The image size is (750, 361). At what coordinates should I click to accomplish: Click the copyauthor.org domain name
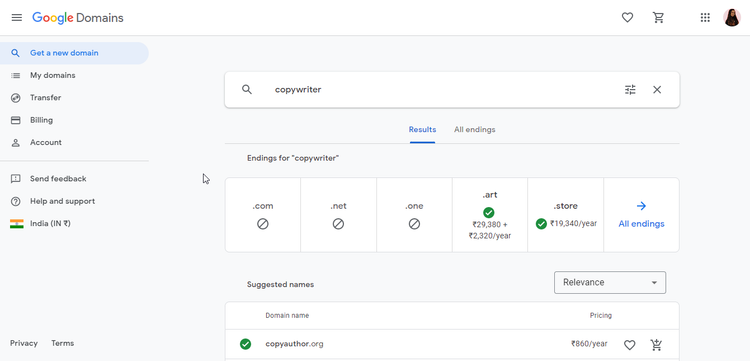click(x=294, y=344)
